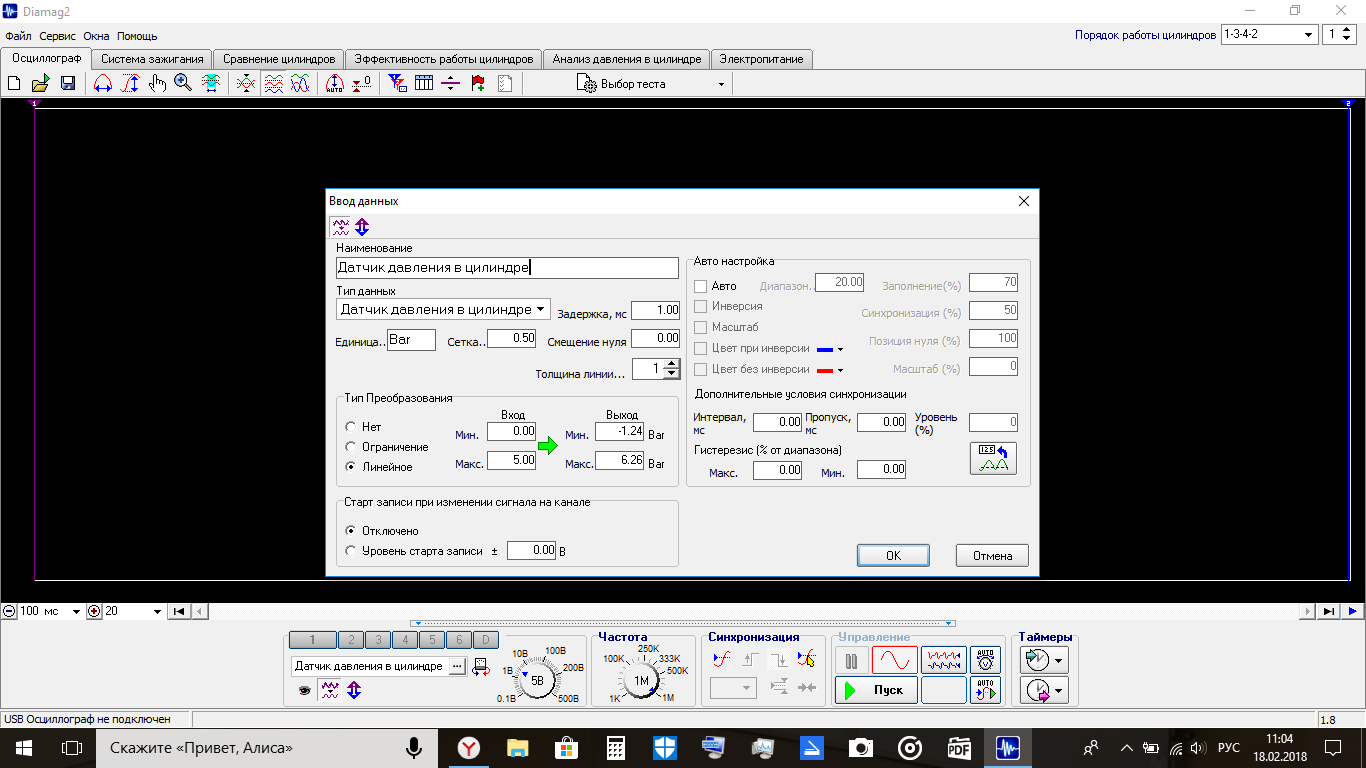1366x768 pixels.
Task: Toggle the Масштаб checkbox
Action: 700,327
